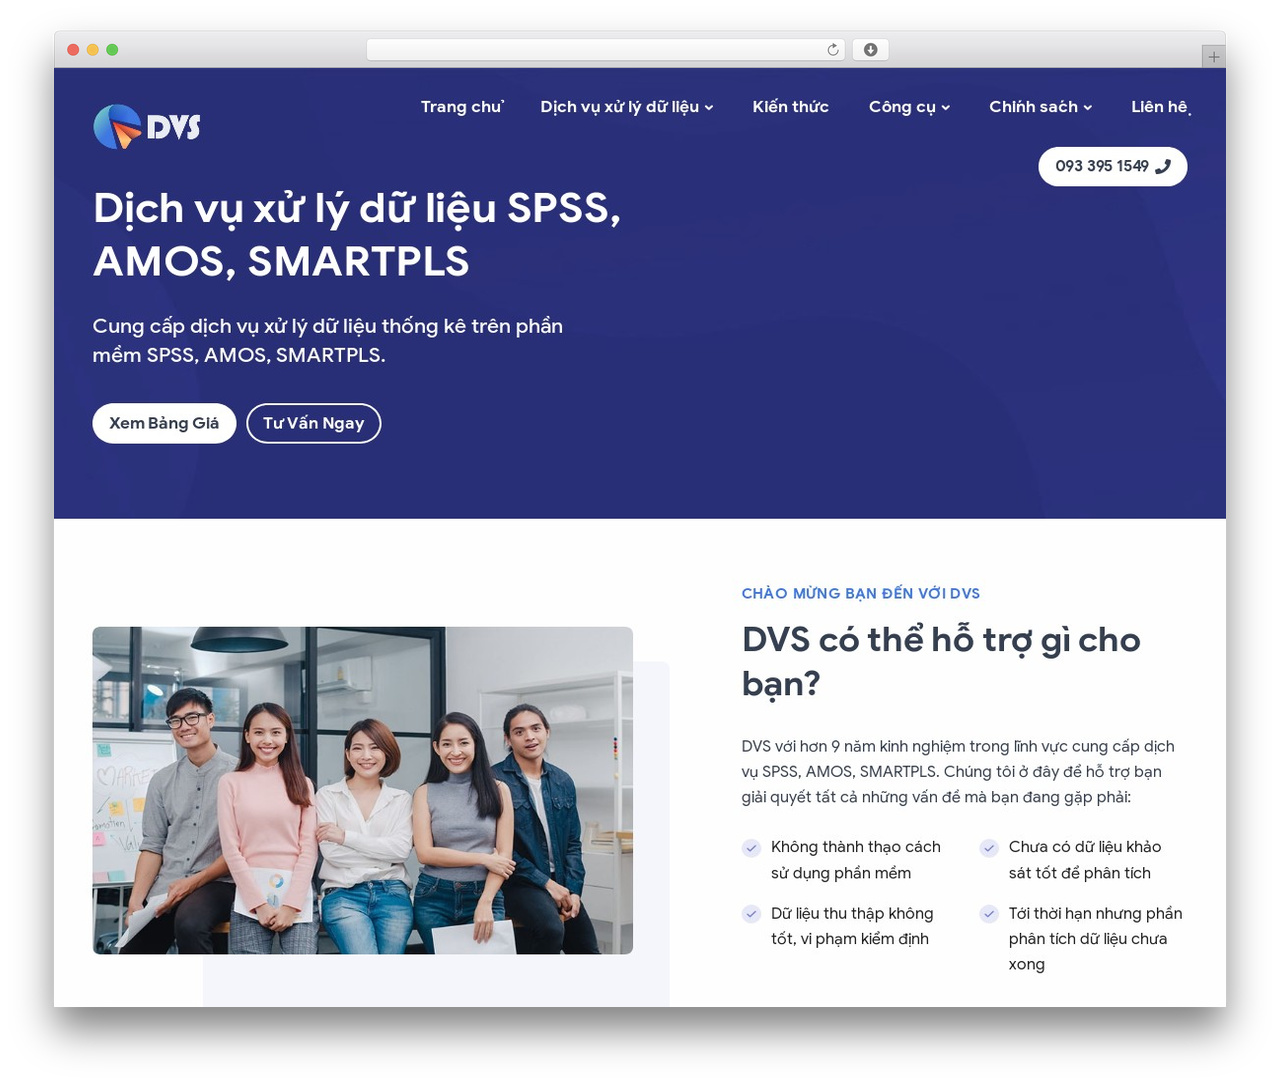1280x1084 pixels.
Task: Go to the "Trang chủ" menu item
Action: (x=462, y=107)
